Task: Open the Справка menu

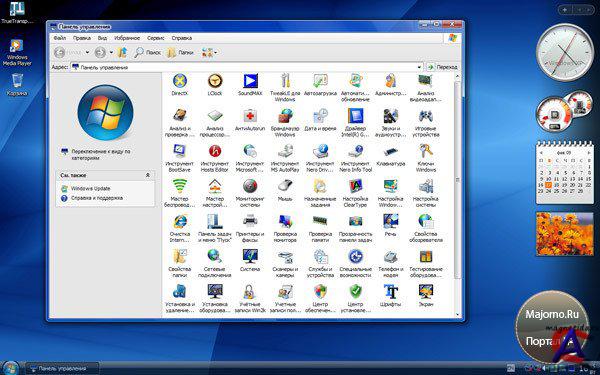Action: pyautogui.click(x=181, y=38)
